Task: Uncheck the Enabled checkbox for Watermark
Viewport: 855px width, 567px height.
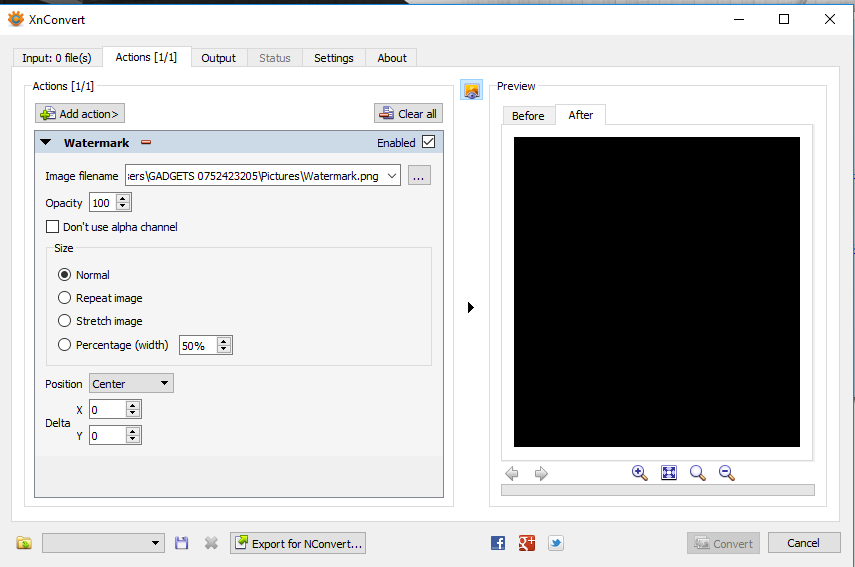Action: point(429,142)
